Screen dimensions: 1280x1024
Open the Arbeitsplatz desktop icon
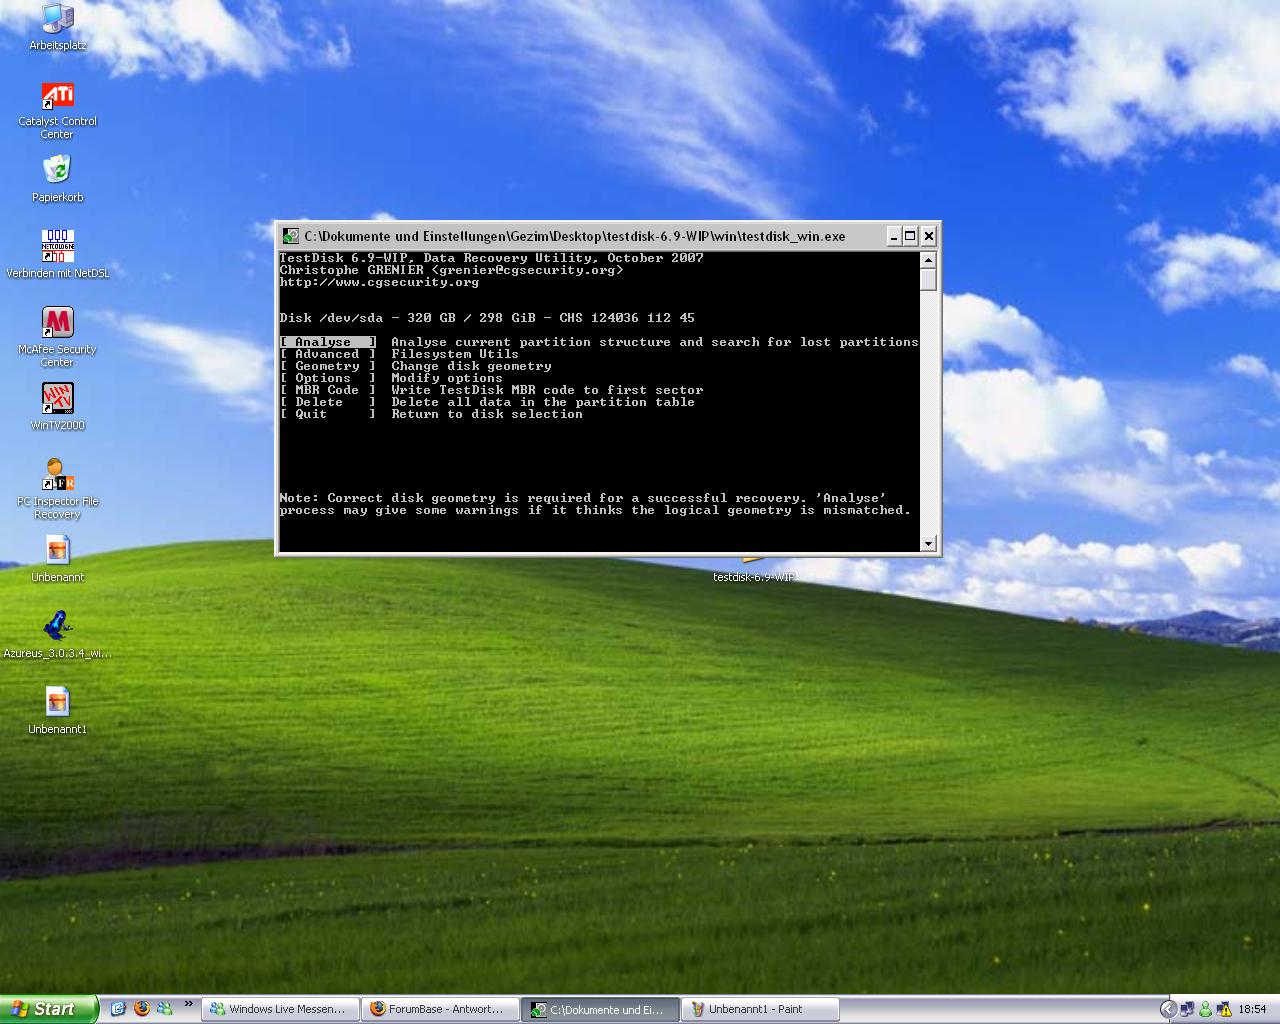(57, 27)
